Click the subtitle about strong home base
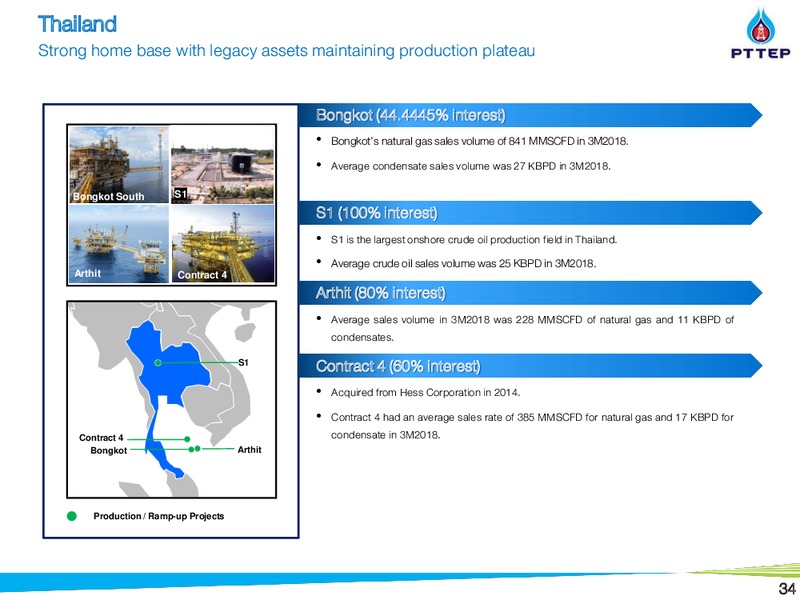This screenshot has height=600, width=800. tap(286, 51)
